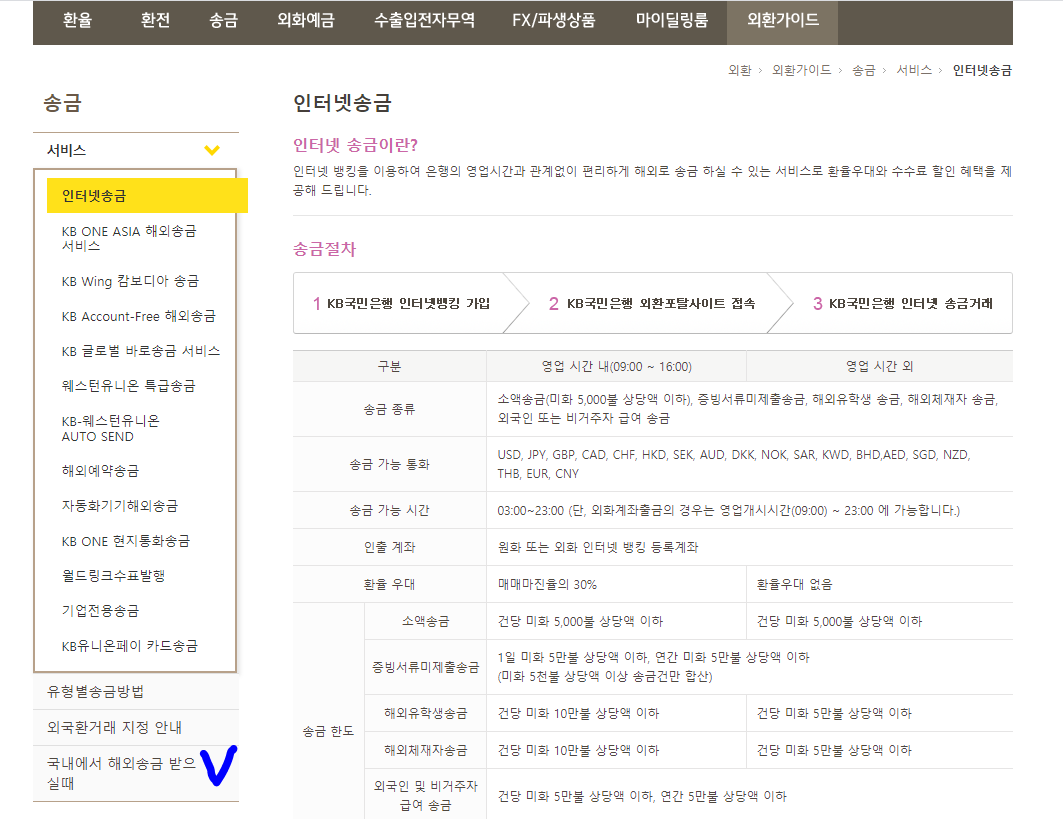
Task: Open the FX/파생상품 menu
Action: (x=554, y=21)
